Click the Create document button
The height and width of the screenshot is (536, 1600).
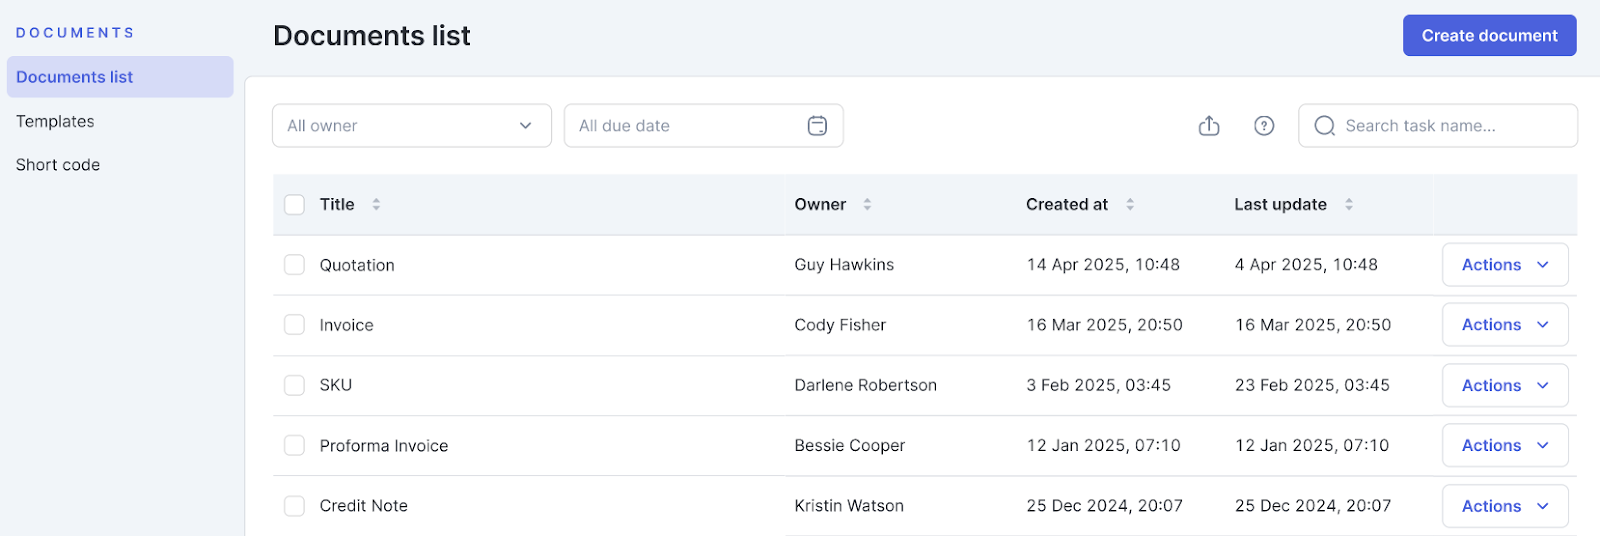point(1489,36)
